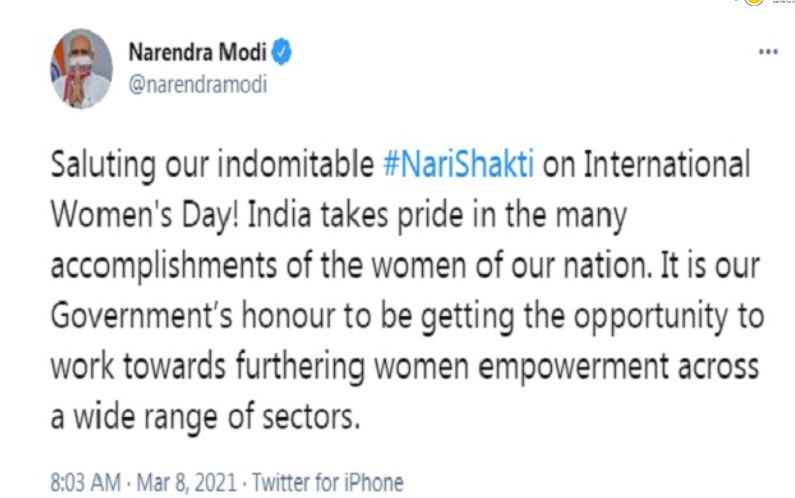Click the 8:03 AM timestamp
This screenshot has width=795, height=498.
(x=86, y=482)
